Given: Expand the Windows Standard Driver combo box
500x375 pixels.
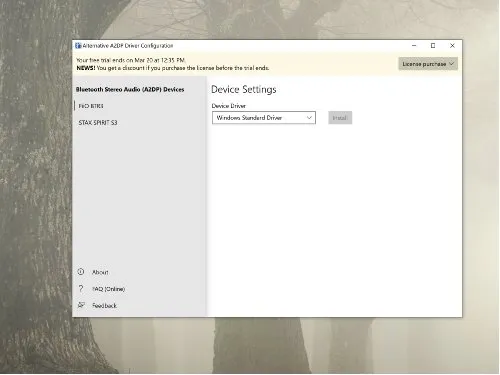Looking at the screenshot, I should pyautogui.click(x=264, y=118).
